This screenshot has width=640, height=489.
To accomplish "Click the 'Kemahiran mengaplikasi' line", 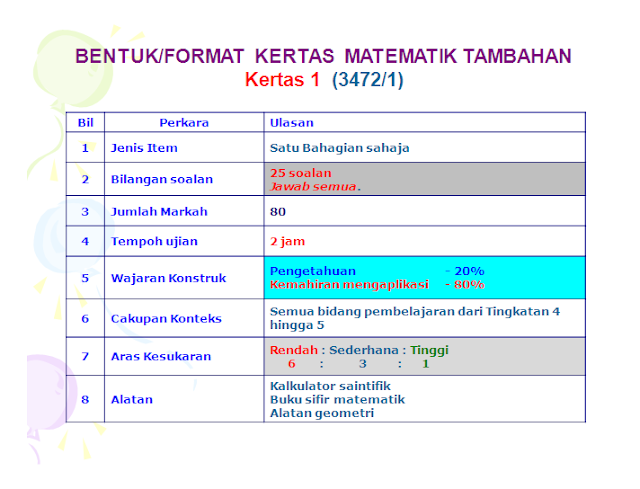I will pyautogui.click(x=349, y=285).
